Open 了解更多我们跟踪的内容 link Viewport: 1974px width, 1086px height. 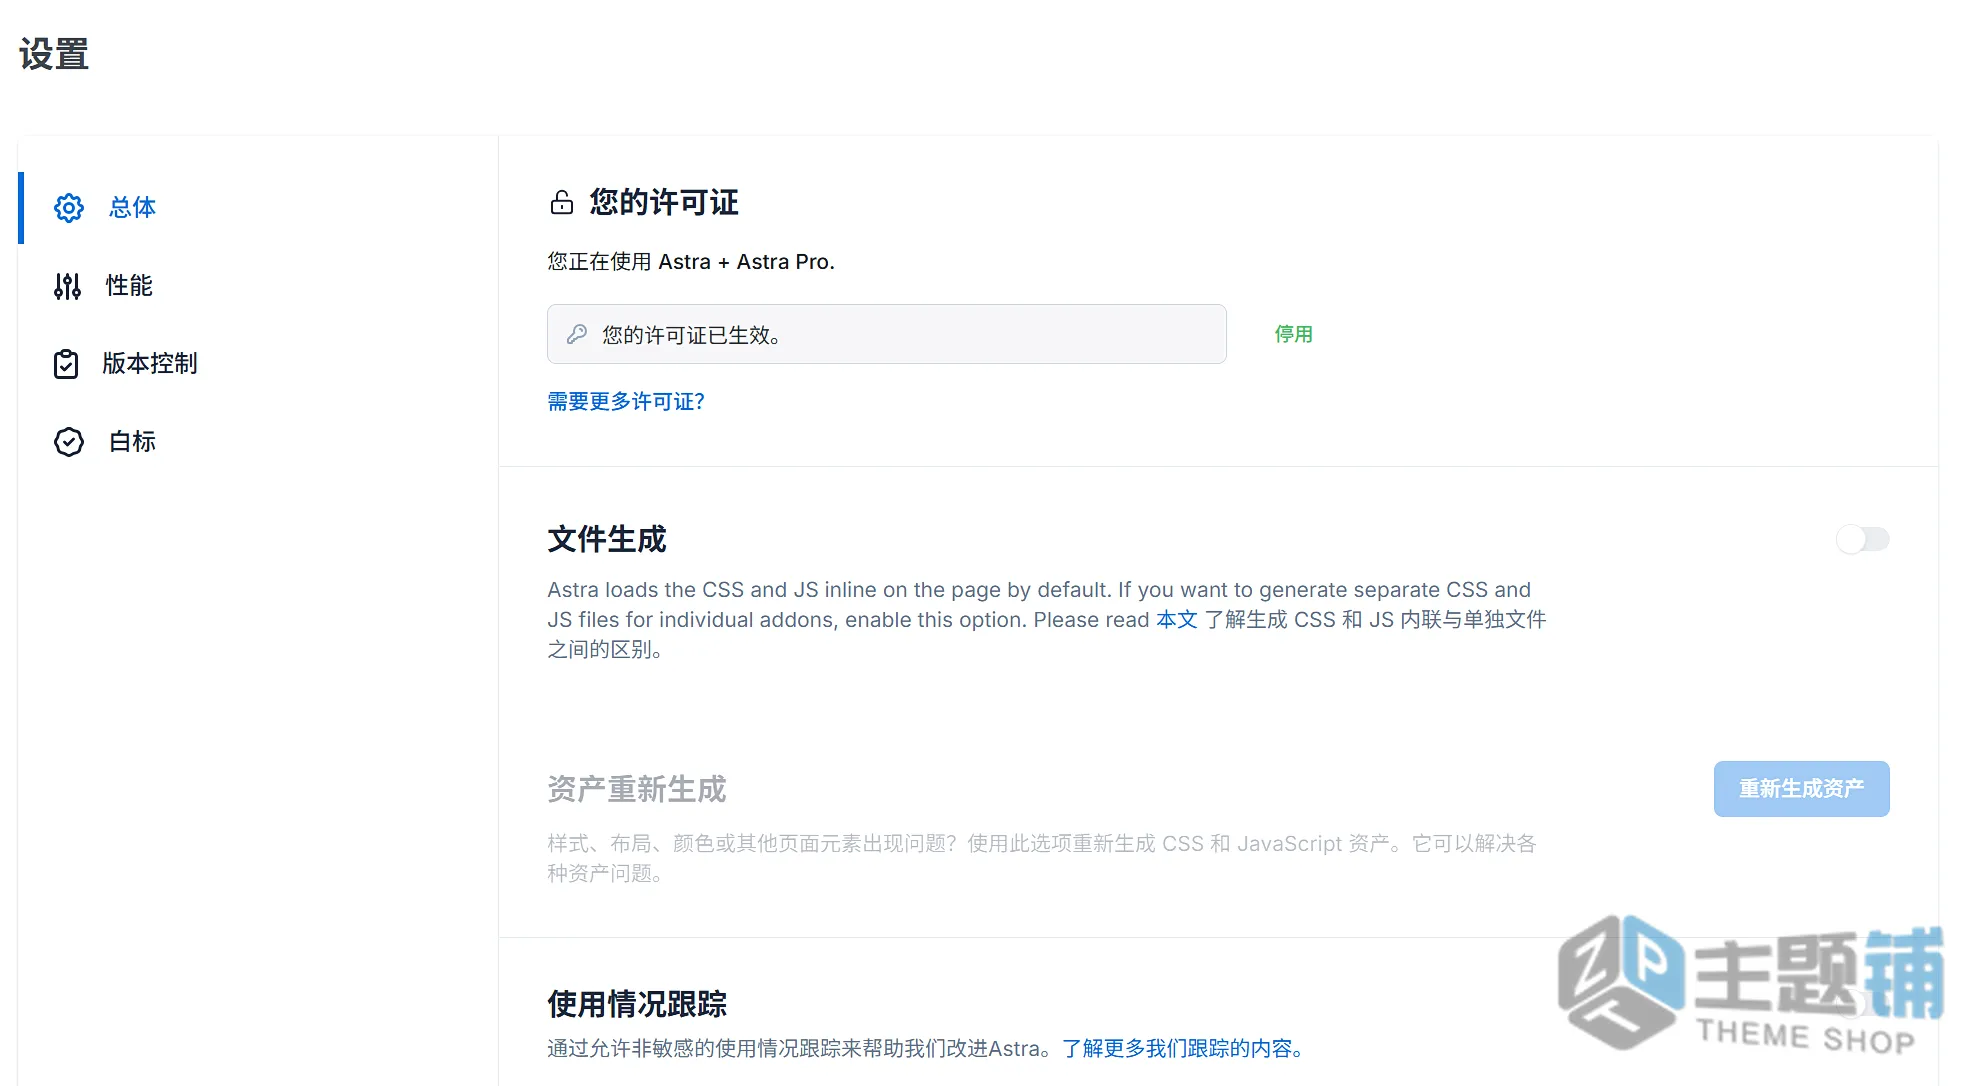click(1183, 1049)
